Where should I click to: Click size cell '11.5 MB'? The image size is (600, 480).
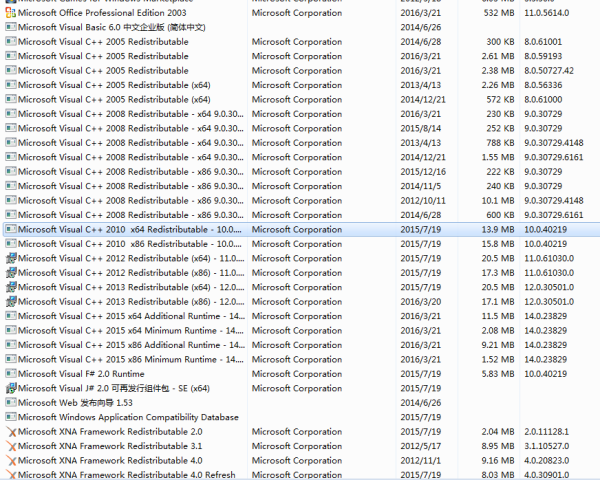(x=498, y=316)
